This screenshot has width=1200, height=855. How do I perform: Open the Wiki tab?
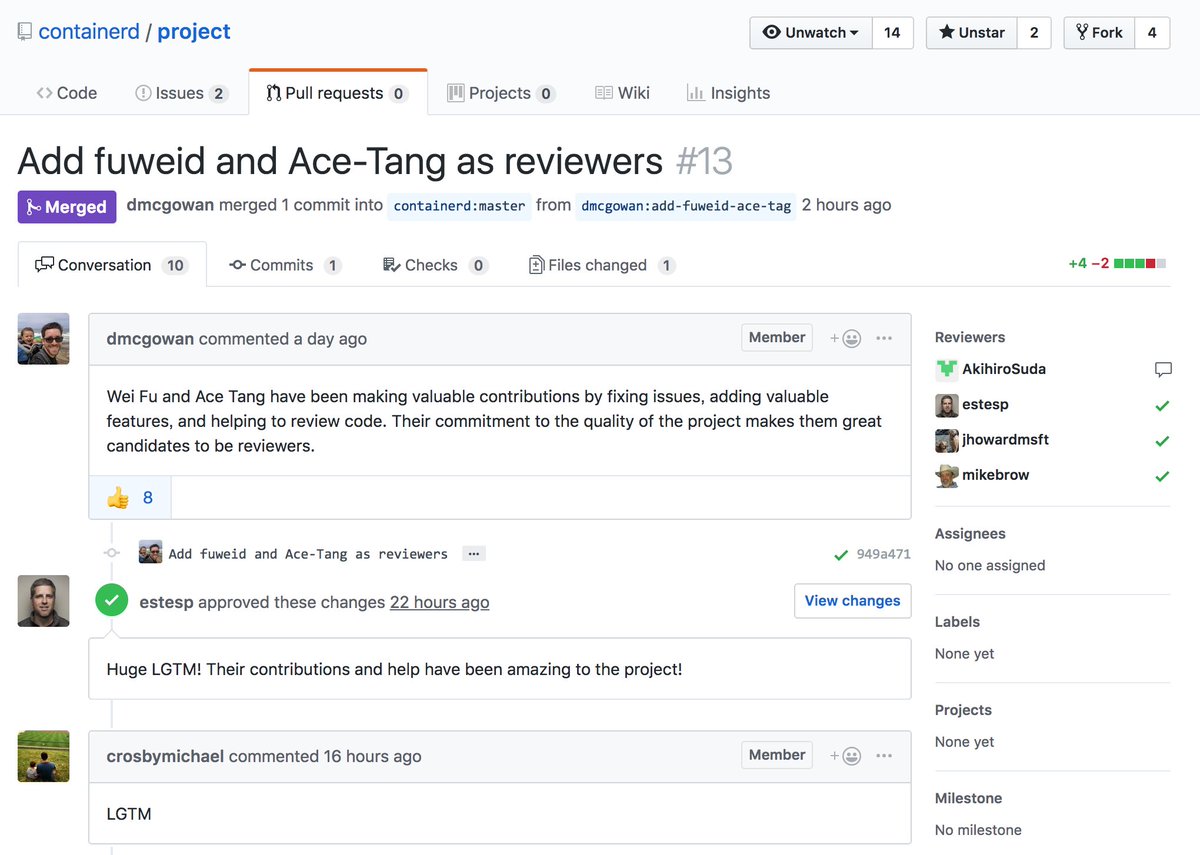(622, 93)
